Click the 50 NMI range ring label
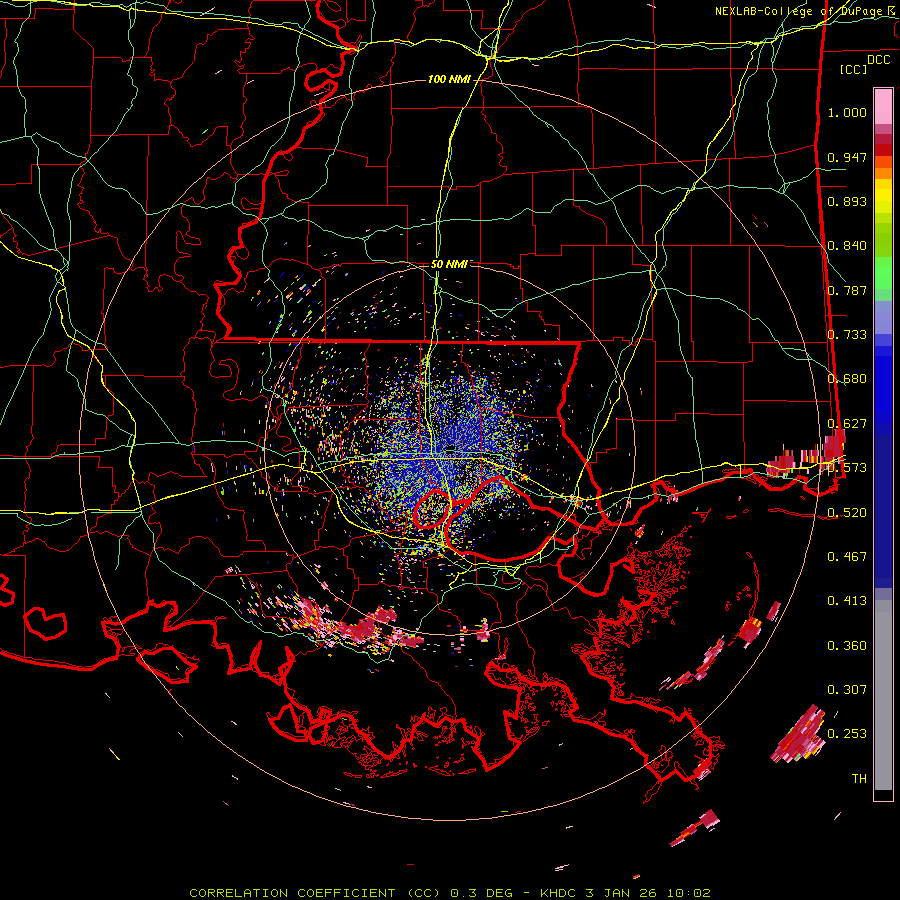The image size is (900, 900). coord(449,264)
